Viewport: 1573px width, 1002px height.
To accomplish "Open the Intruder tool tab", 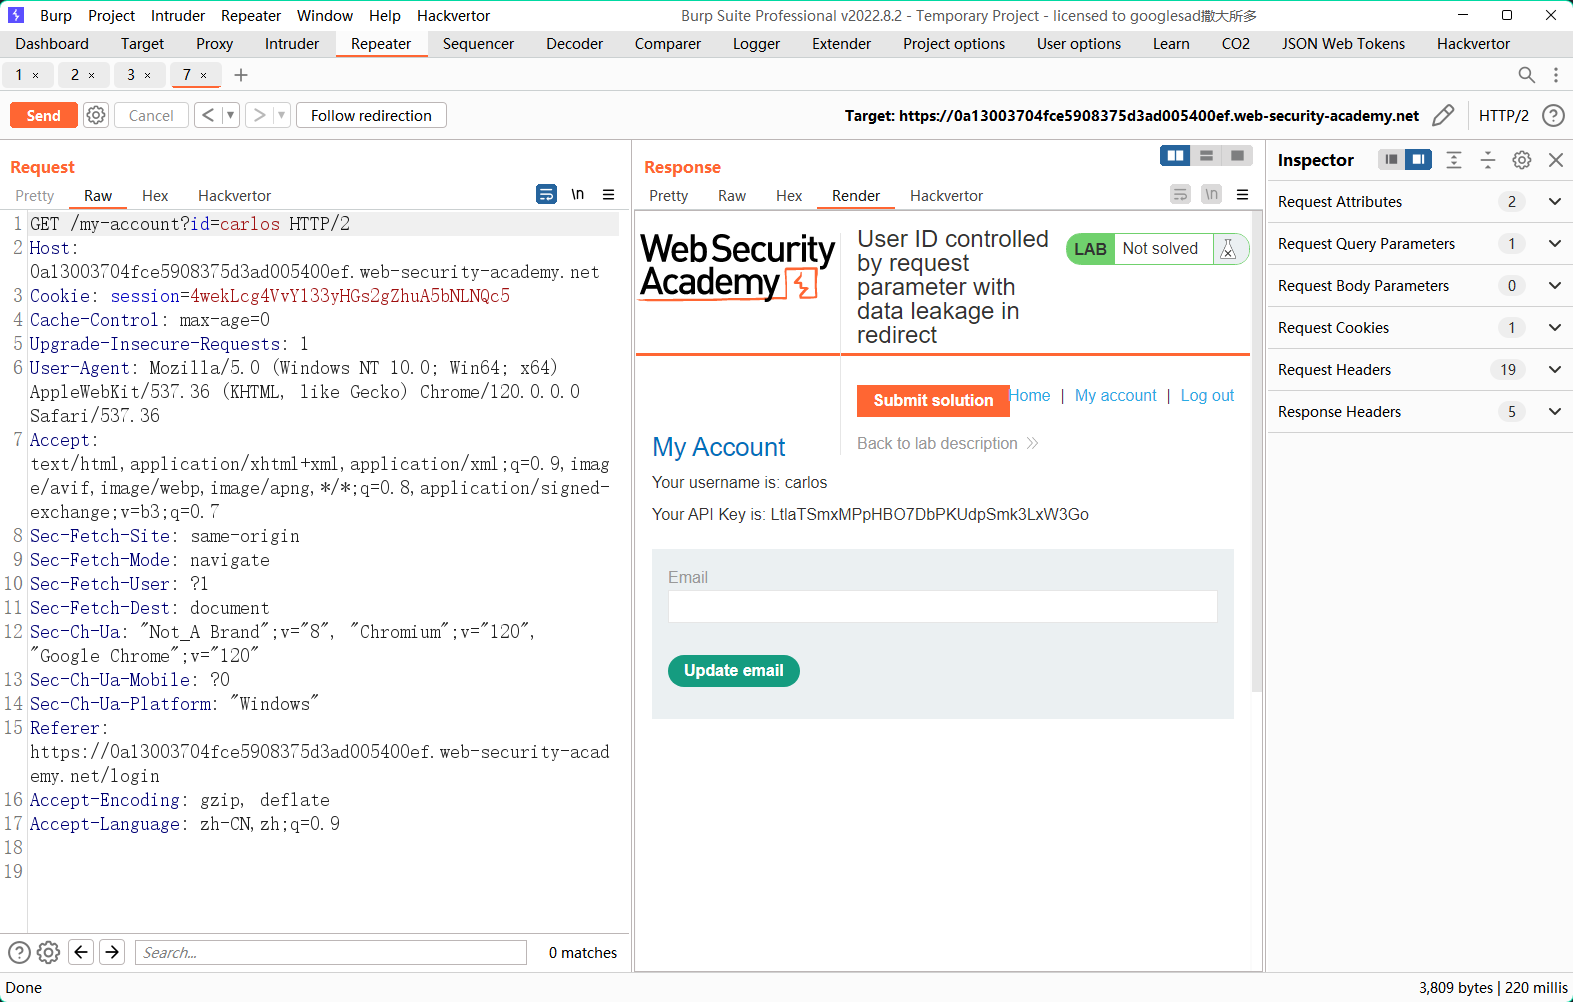I will click(292, 44).
